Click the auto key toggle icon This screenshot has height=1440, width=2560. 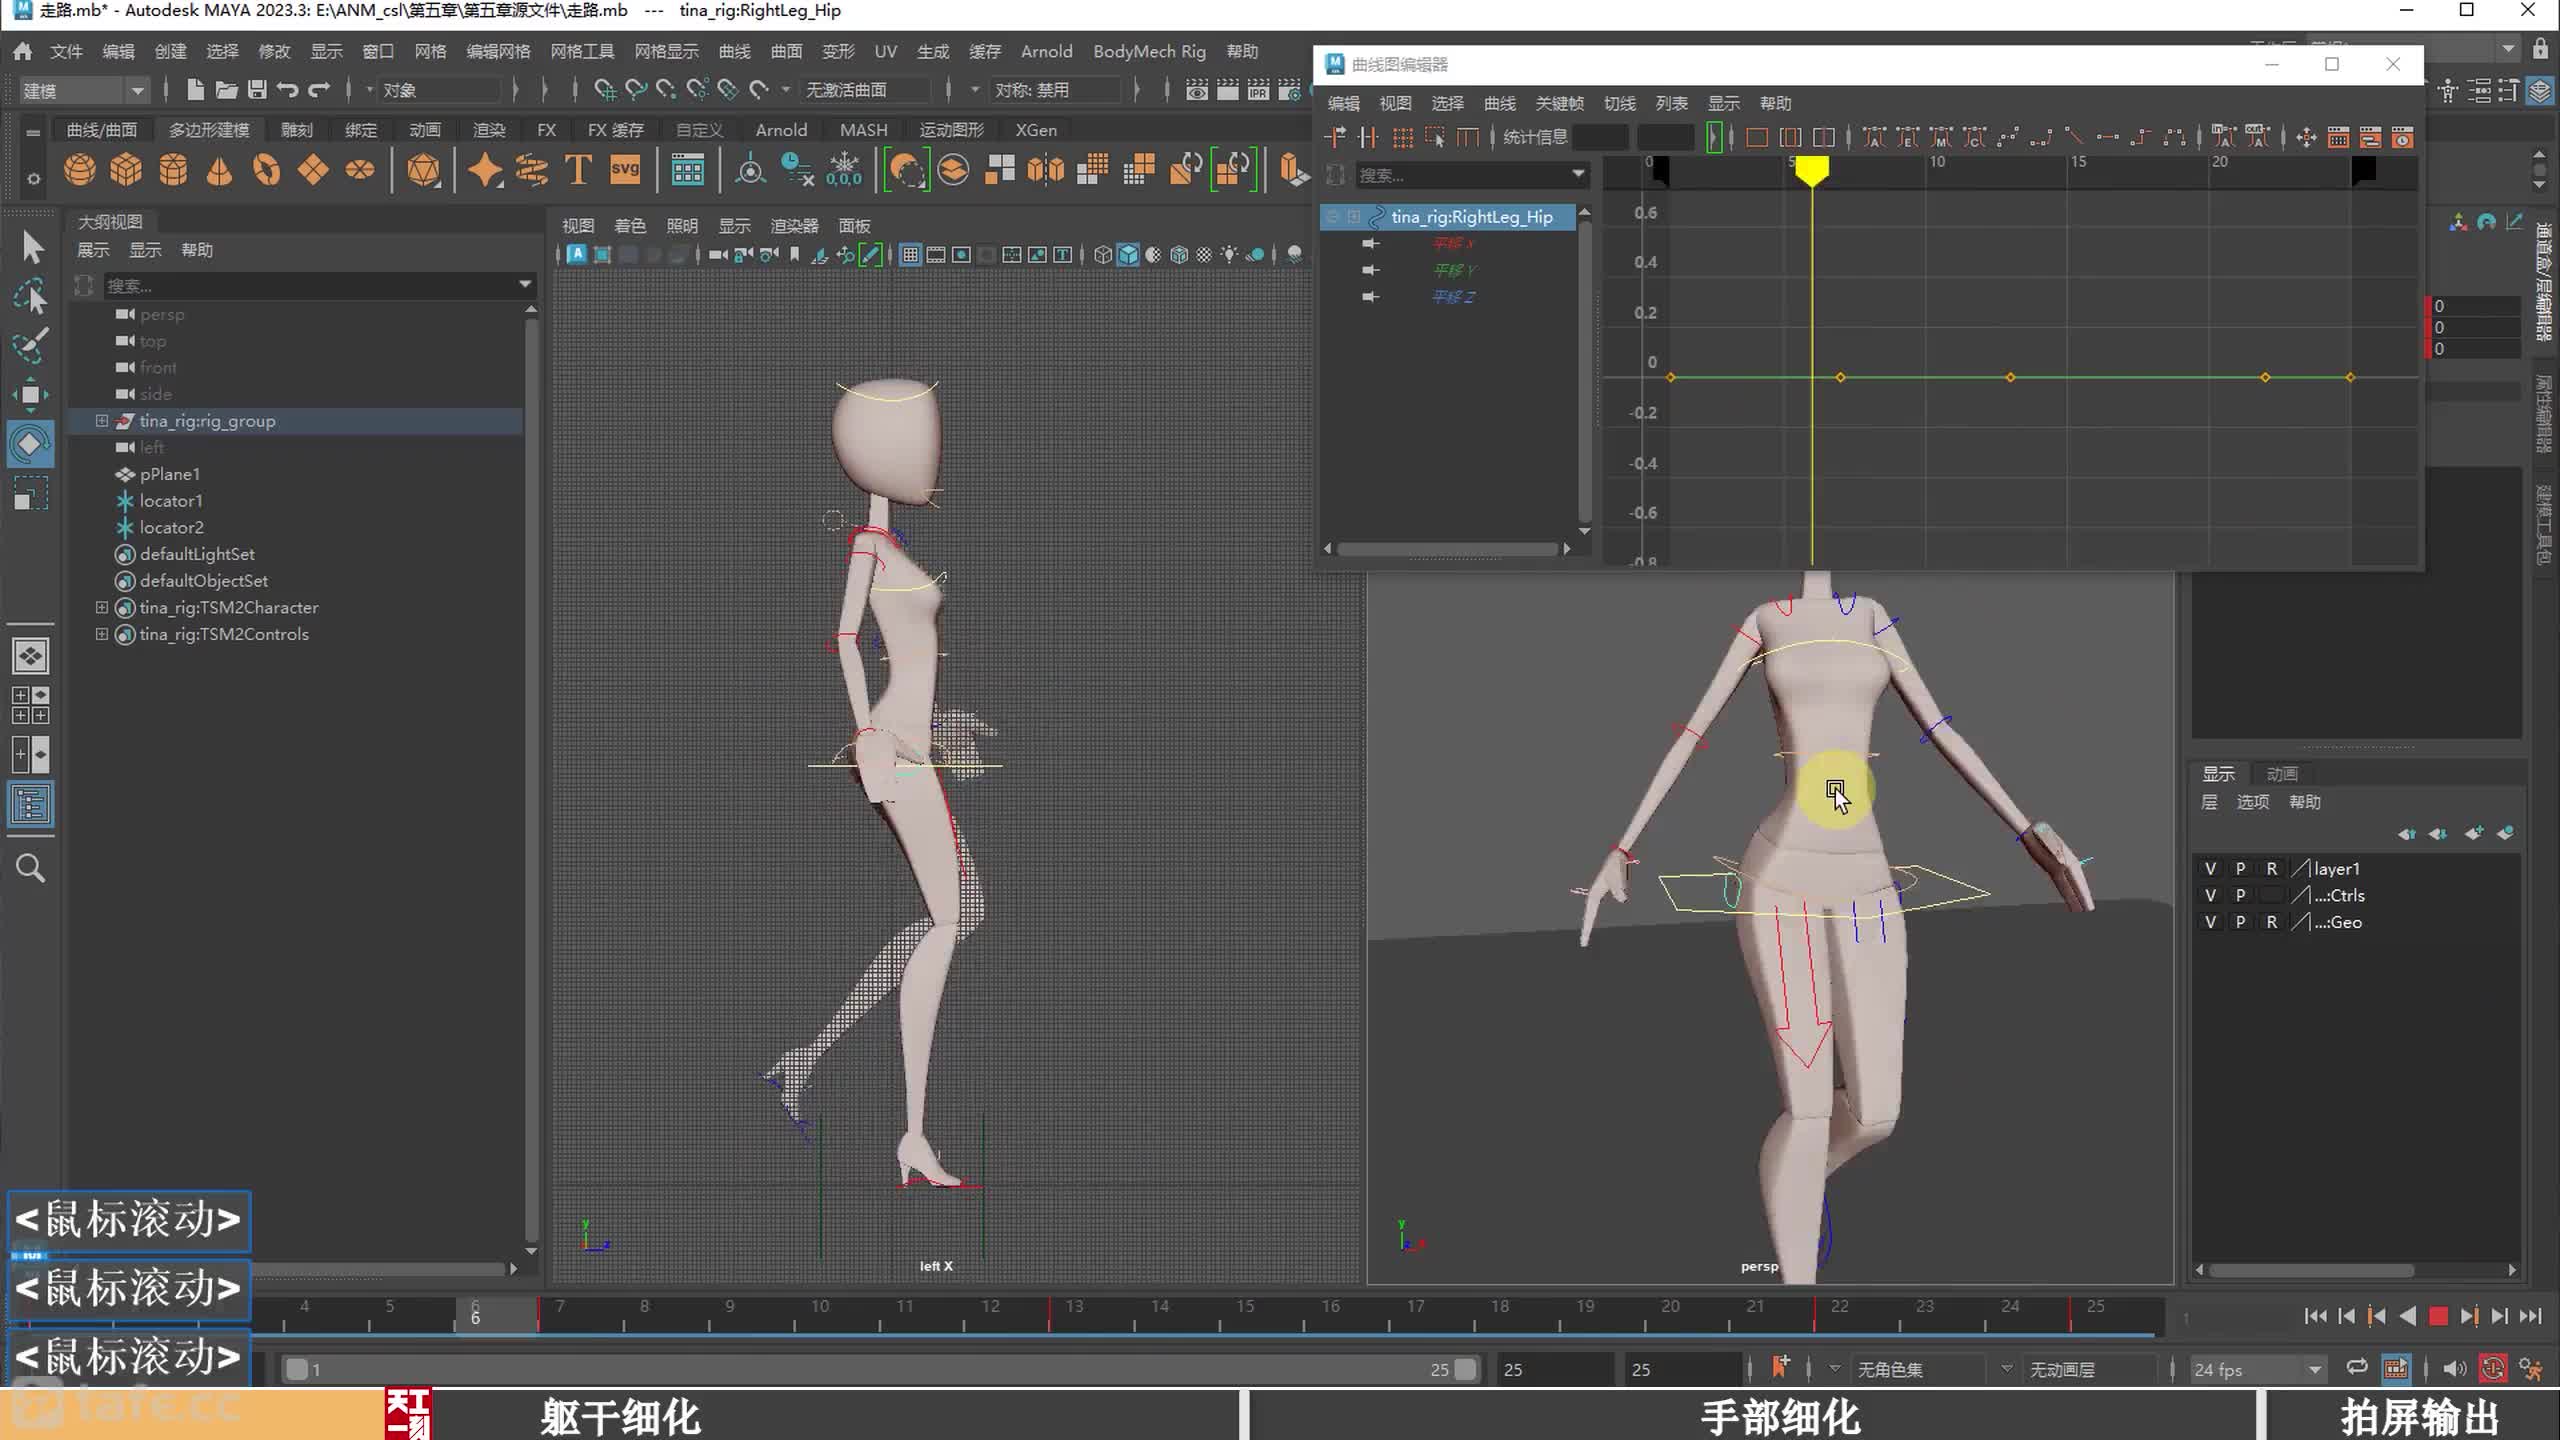coord(2493,1369)
